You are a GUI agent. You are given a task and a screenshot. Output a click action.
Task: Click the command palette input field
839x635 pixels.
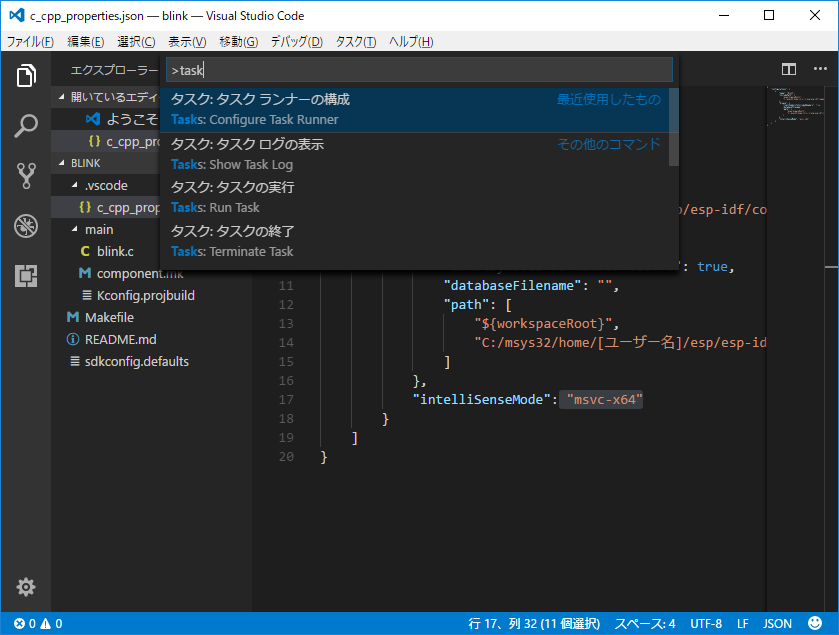coord(419,70)
